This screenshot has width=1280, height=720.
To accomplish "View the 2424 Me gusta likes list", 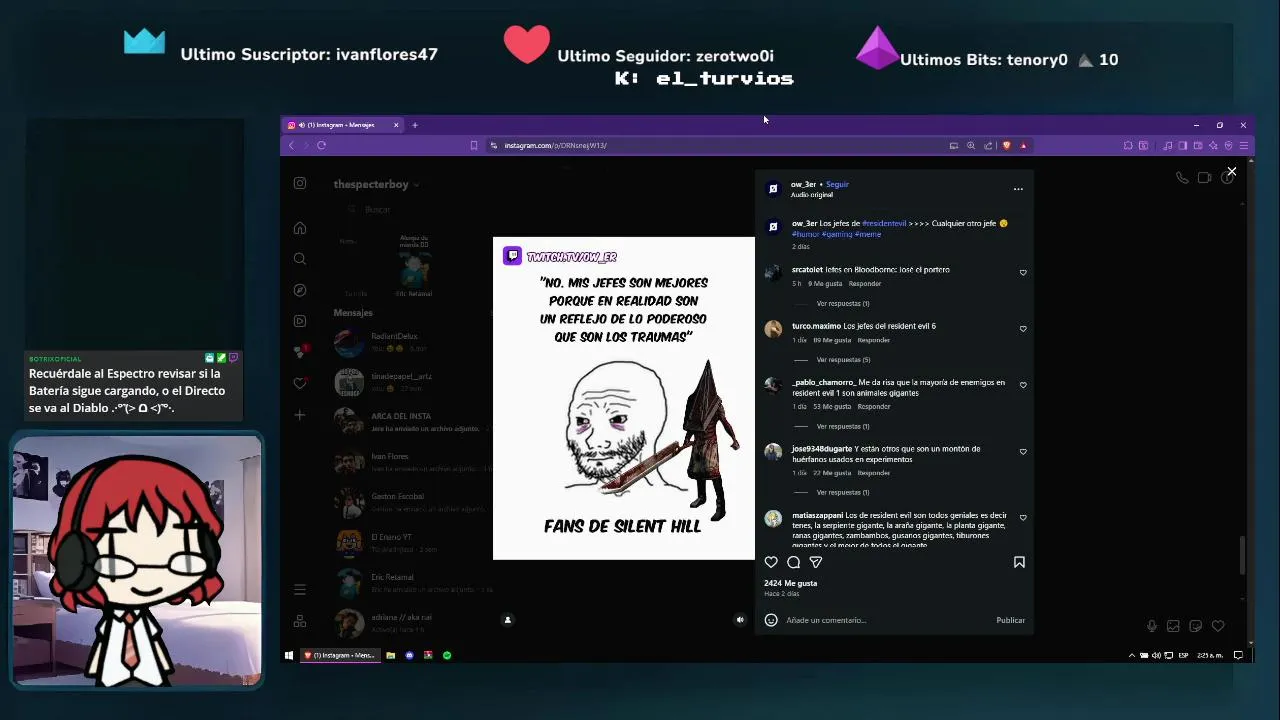I will click(x=790, y=583).
